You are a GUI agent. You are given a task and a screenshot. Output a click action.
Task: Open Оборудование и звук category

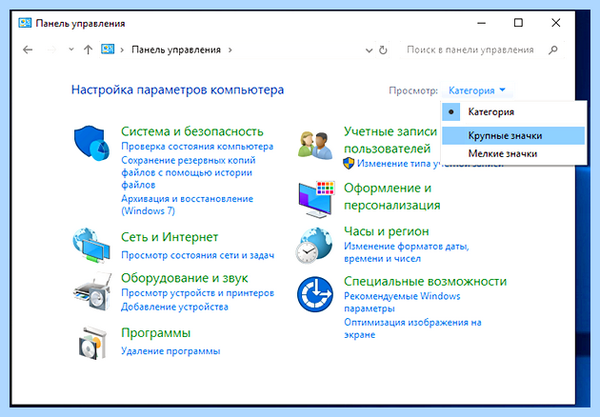(184, 278)
